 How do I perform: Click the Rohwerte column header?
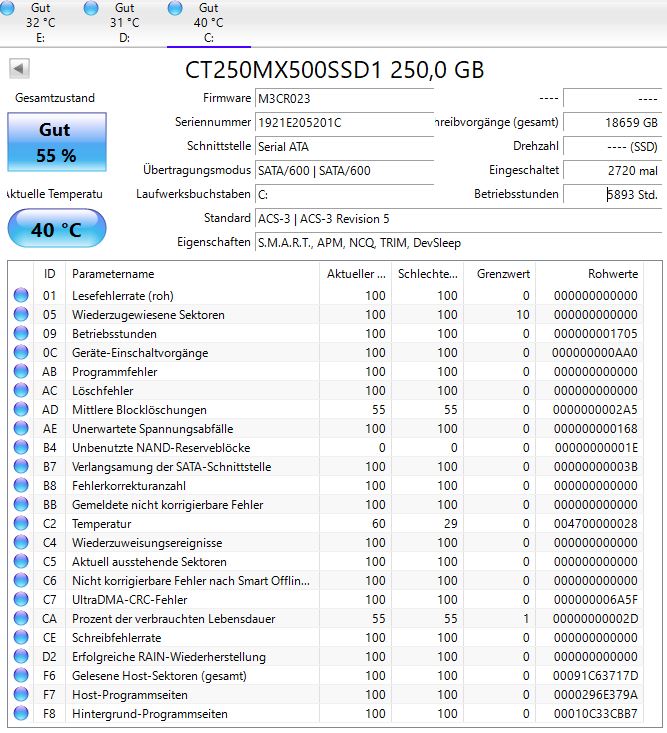tap(589, 274)
